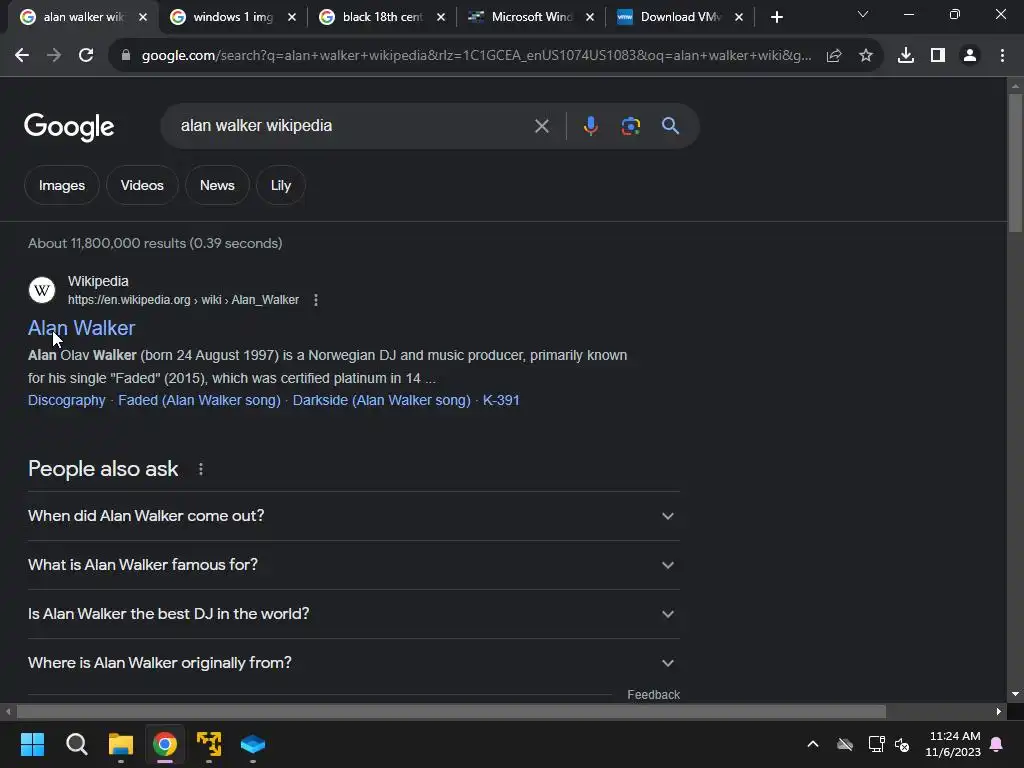Go to Google homepage logo
This screenshot has height=768, width=1024.
coord(69,127)
